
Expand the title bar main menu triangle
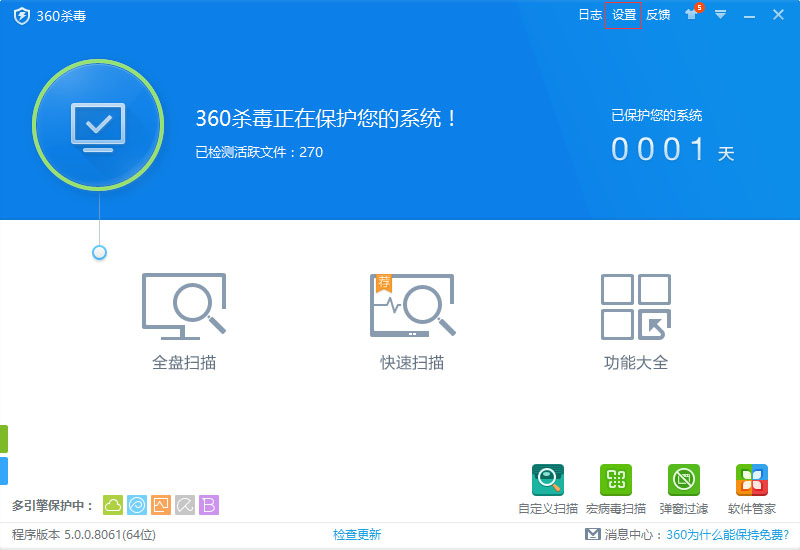720,14
